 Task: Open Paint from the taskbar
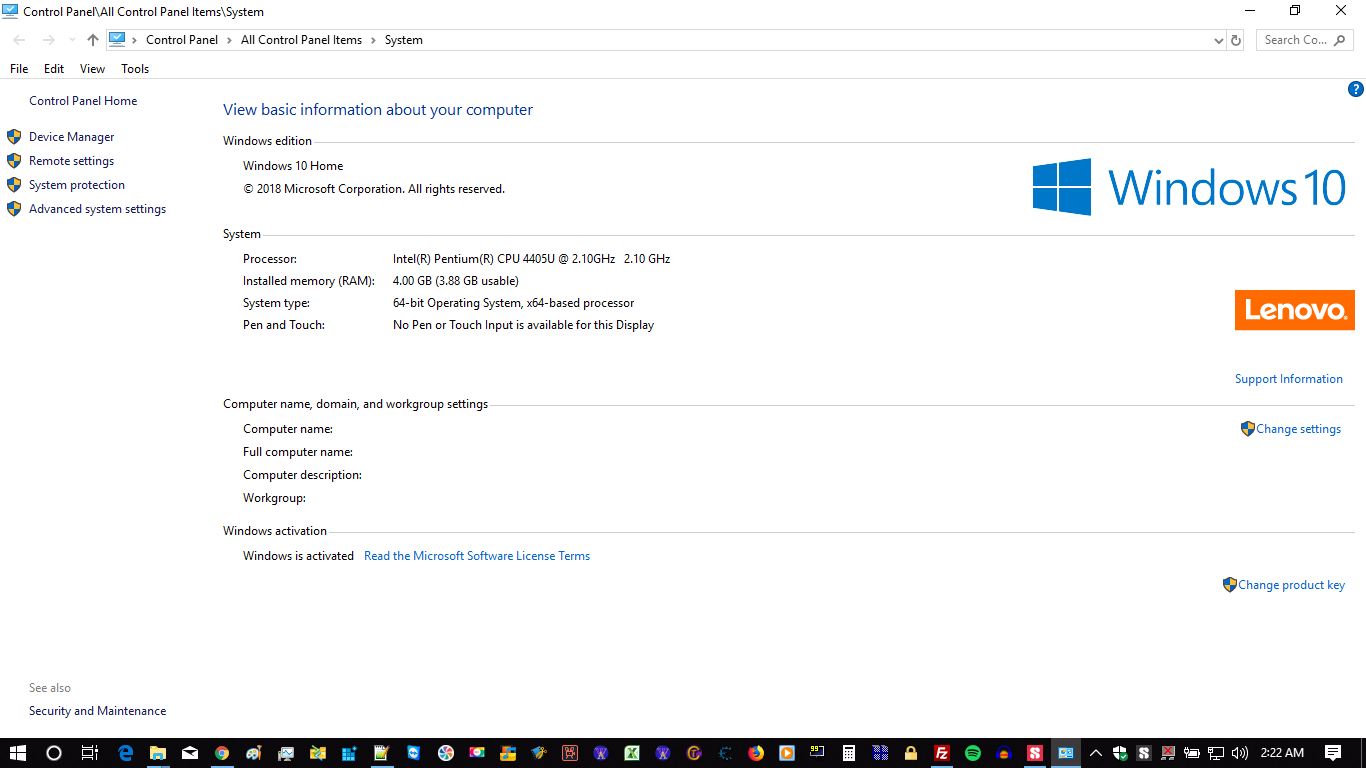[x=254, y=753]
